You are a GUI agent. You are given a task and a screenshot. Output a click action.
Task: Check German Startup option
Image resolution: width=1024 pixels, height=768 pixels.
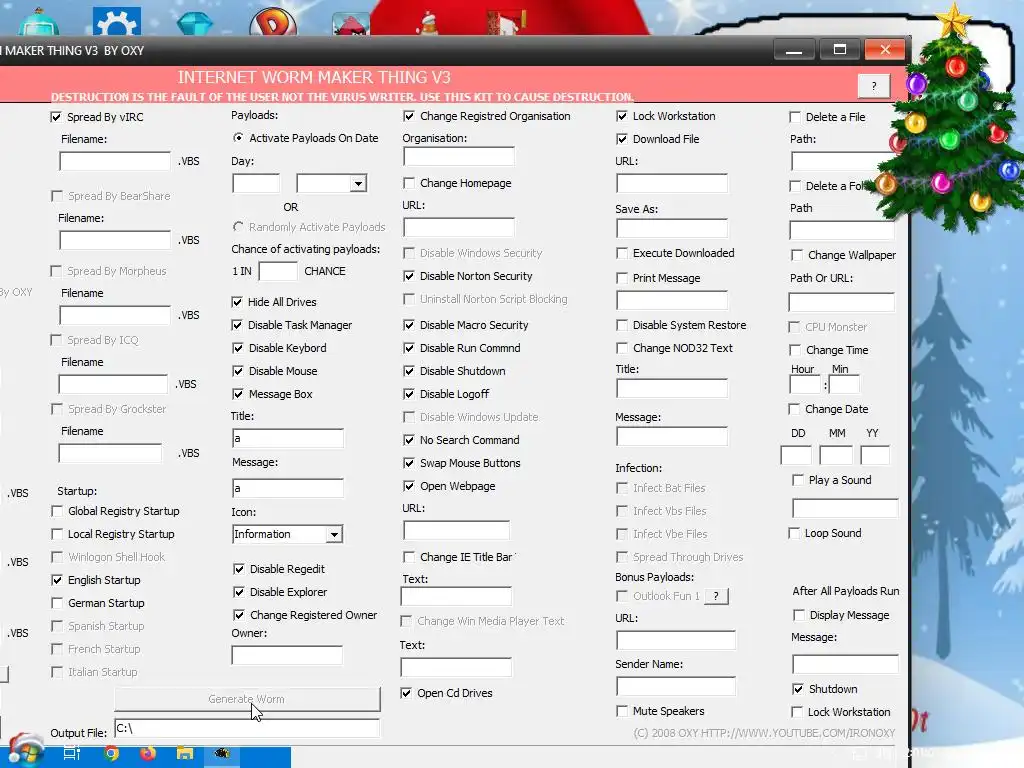(x=57, y=603)
